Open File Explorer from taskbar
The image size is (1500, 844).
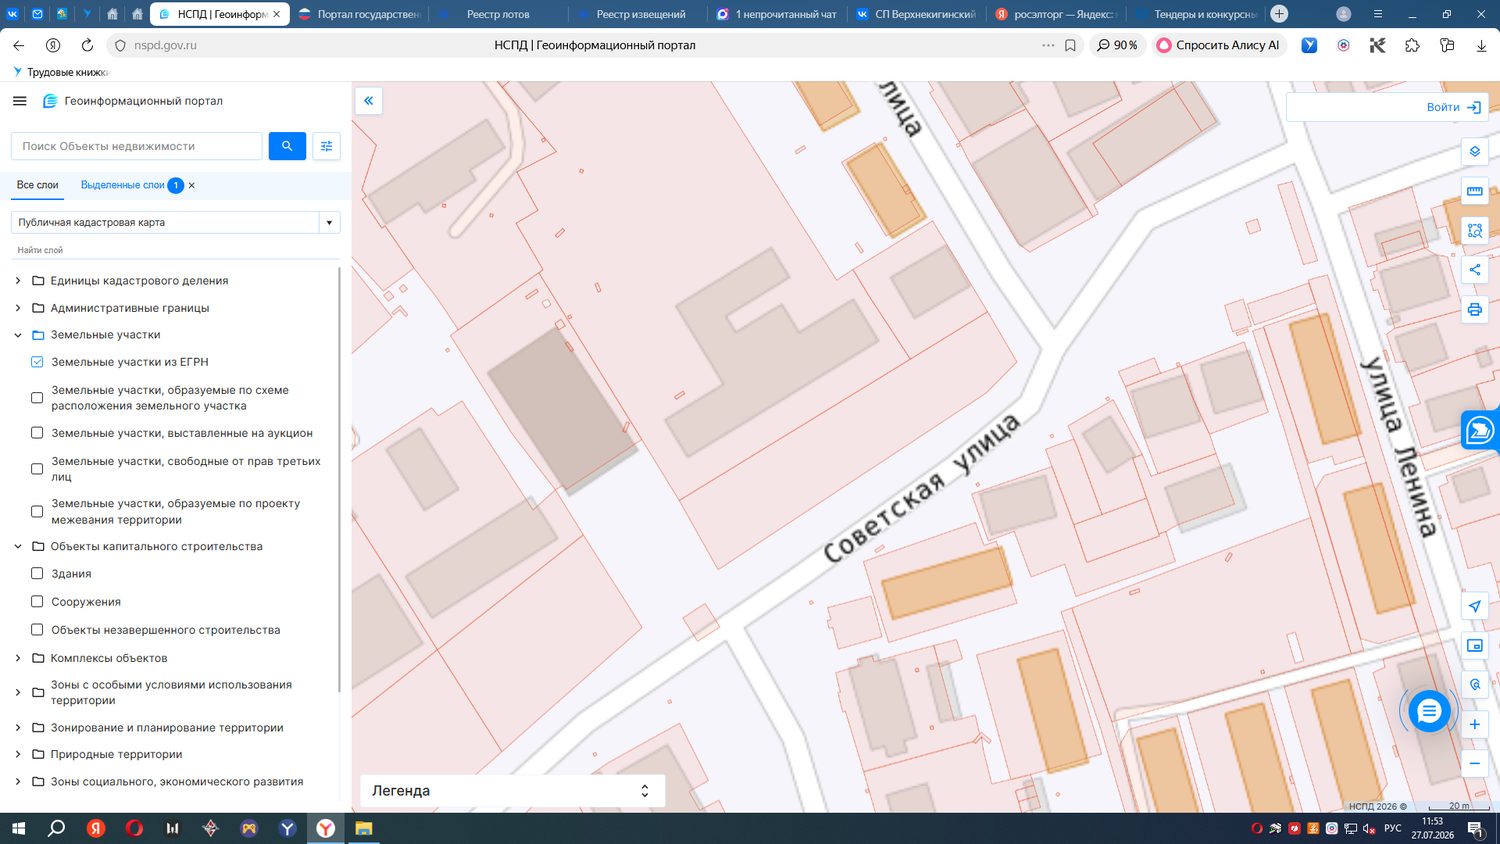(x=364, y=828)
